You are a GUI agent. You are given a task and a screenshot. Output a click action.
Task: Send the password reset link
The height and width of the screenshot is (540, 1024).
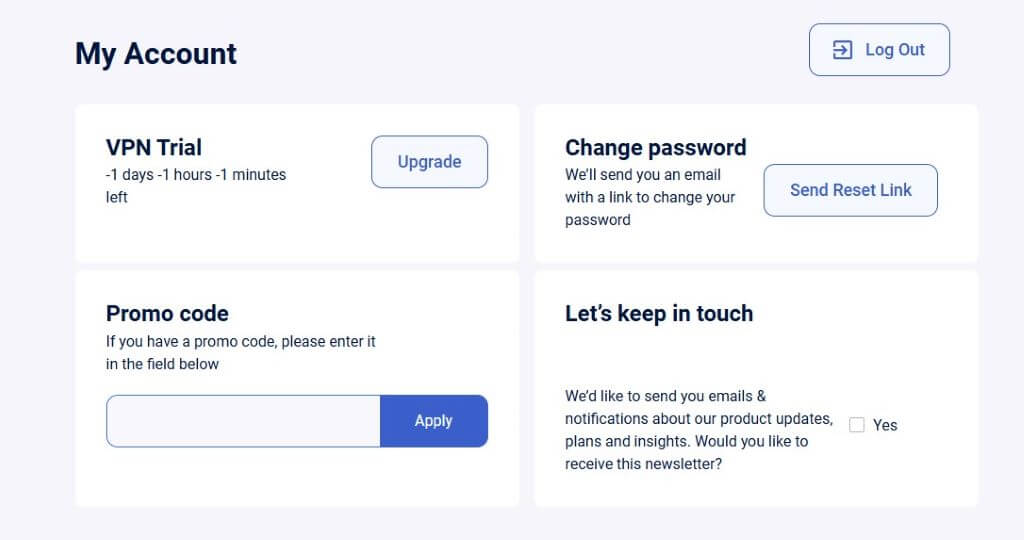(850, 190)
